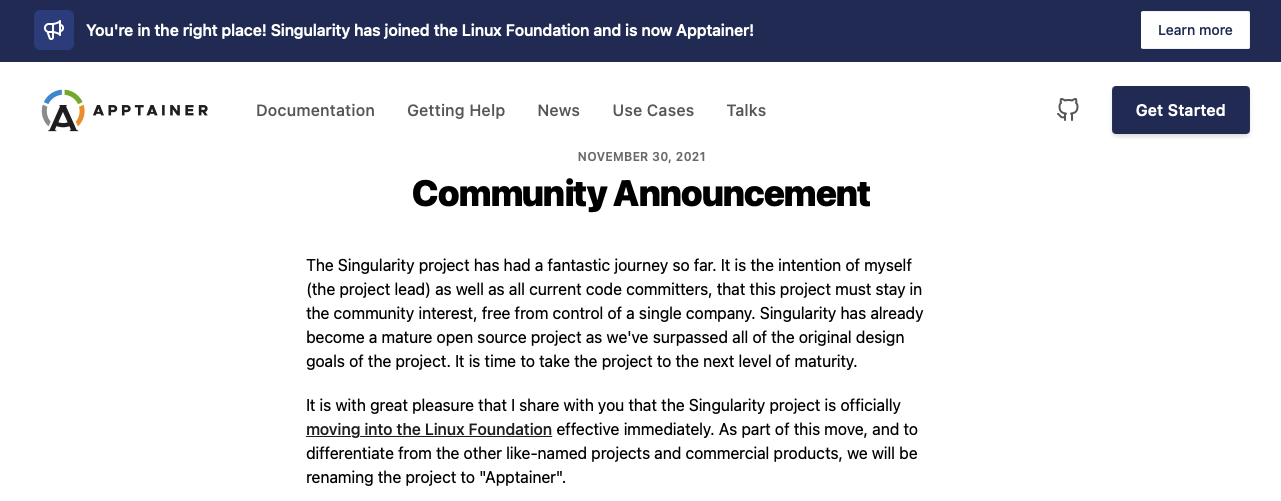Click the Community Announcement heading
This screenshot has width=1281, height=501.
pos(641,193)
